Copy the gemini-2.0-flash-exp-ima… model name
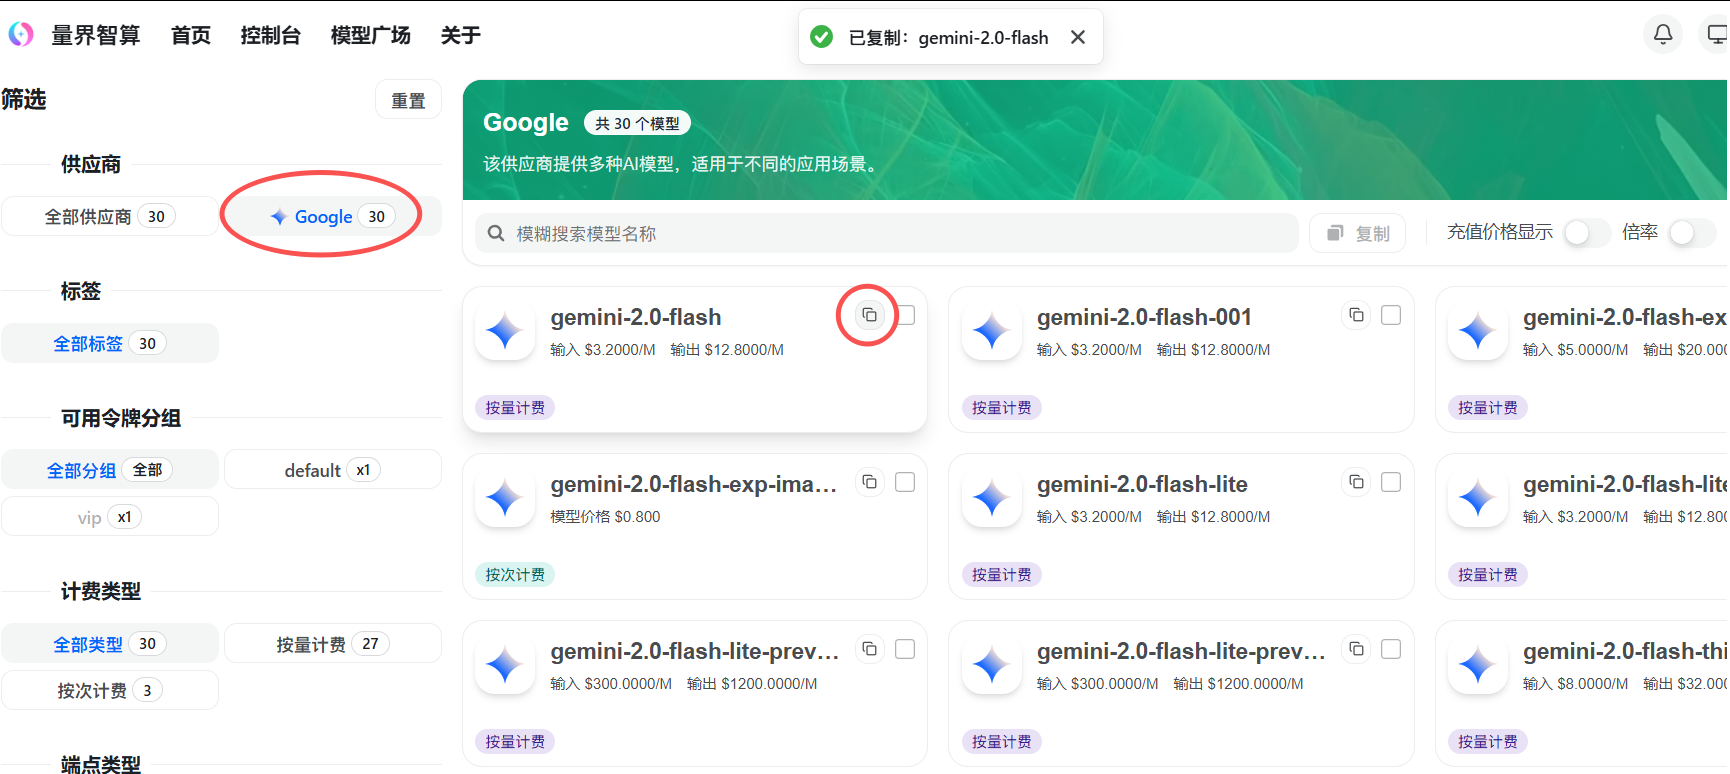Image resolution: width=1730 pixels, height=774 pixels. pyautogui.click(x=870, y=482)
